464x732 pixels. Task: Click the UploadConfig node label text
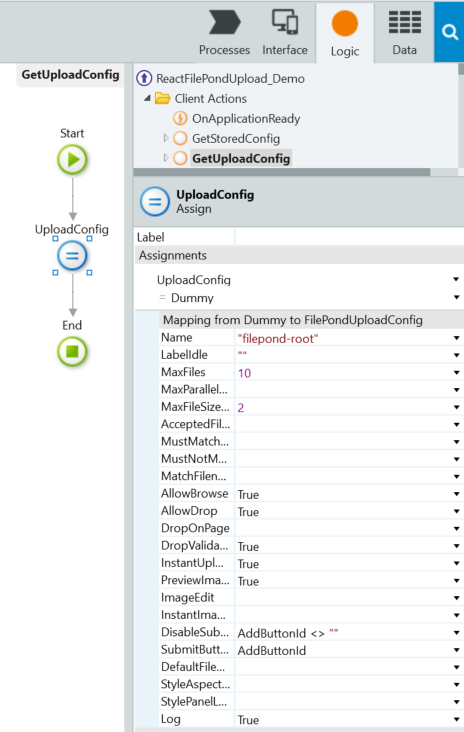click(x=72, y=229)
